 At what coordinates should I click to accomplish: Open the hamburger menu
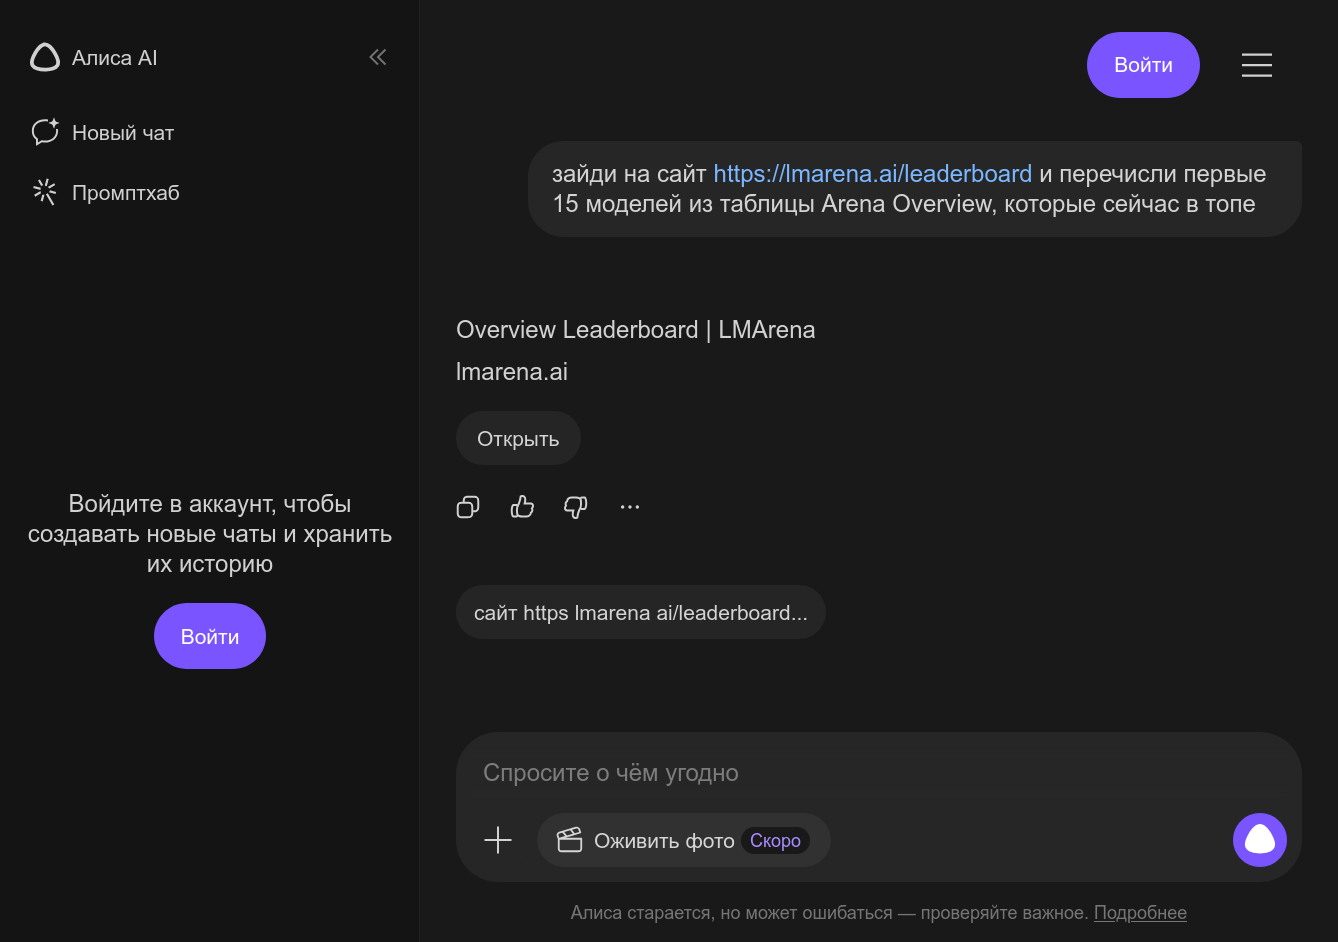pos(1256,65)
